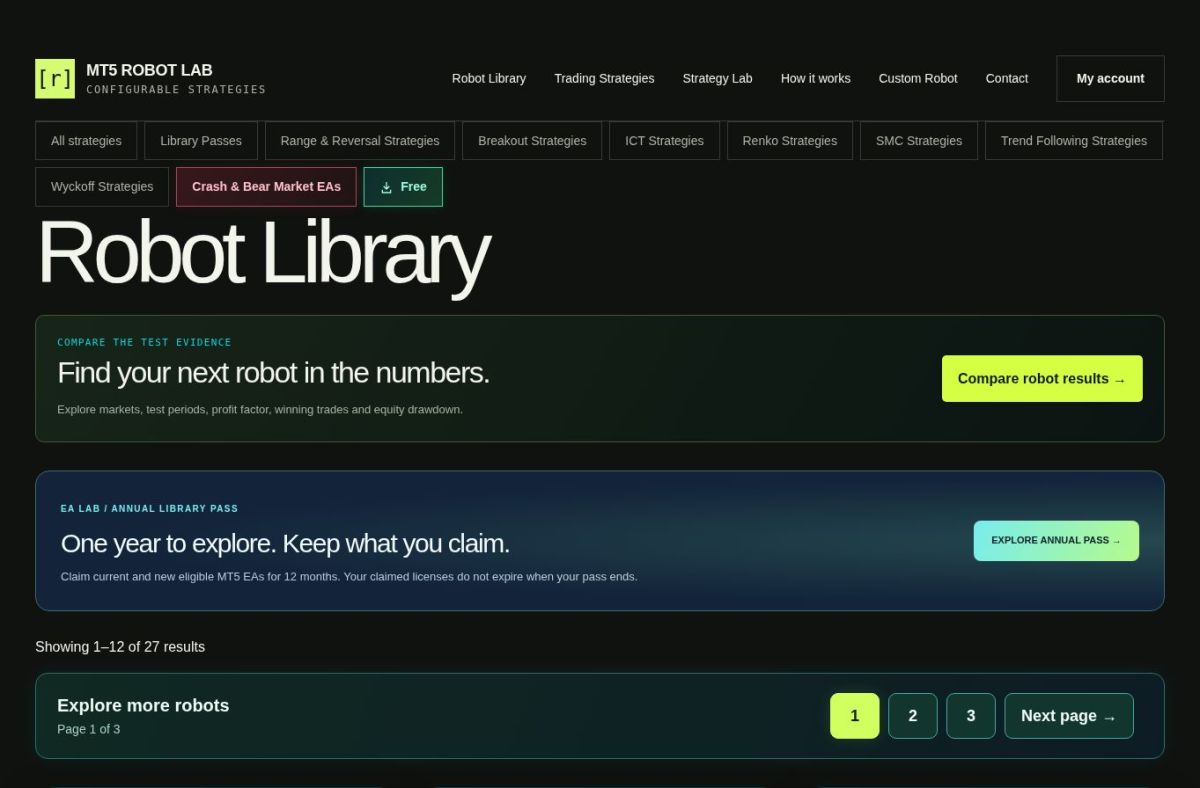Click the MT5 Robot Lab logo icon
The image size is (1200, 788).
(55, 78)
